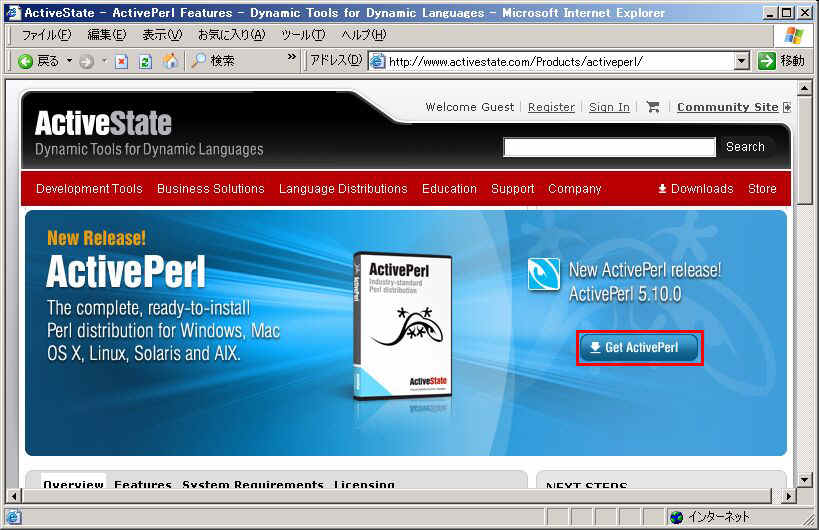Screen dimensions: 819x530
Task: Click the page icon in address bar
Action: click(x=377, y=62)
